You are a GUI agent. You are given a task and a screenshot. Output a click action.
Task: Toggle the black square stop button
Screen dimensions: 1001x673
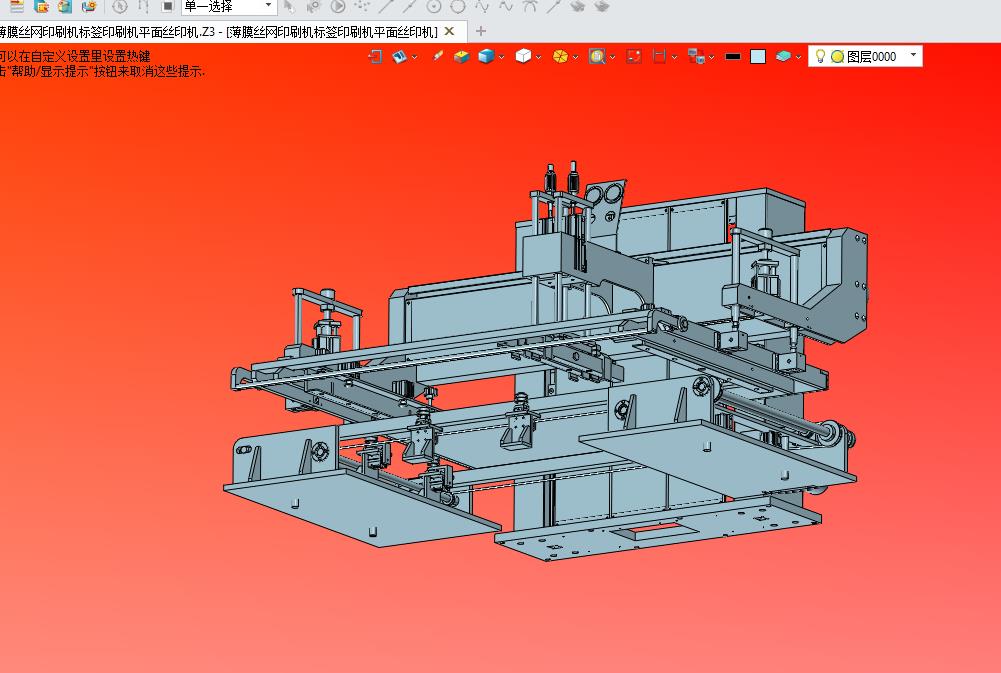click(168, 7)
